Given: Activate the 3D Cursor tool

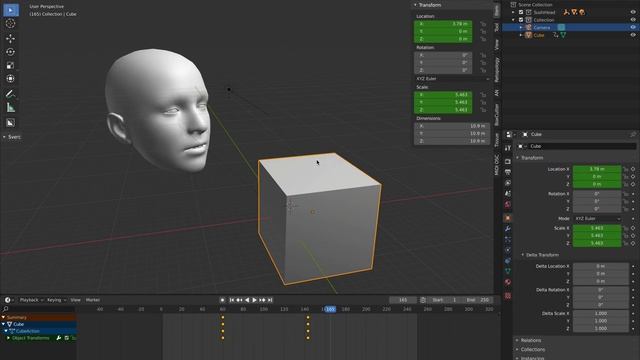Looking at the screenshot, I should tap(11, 24).
